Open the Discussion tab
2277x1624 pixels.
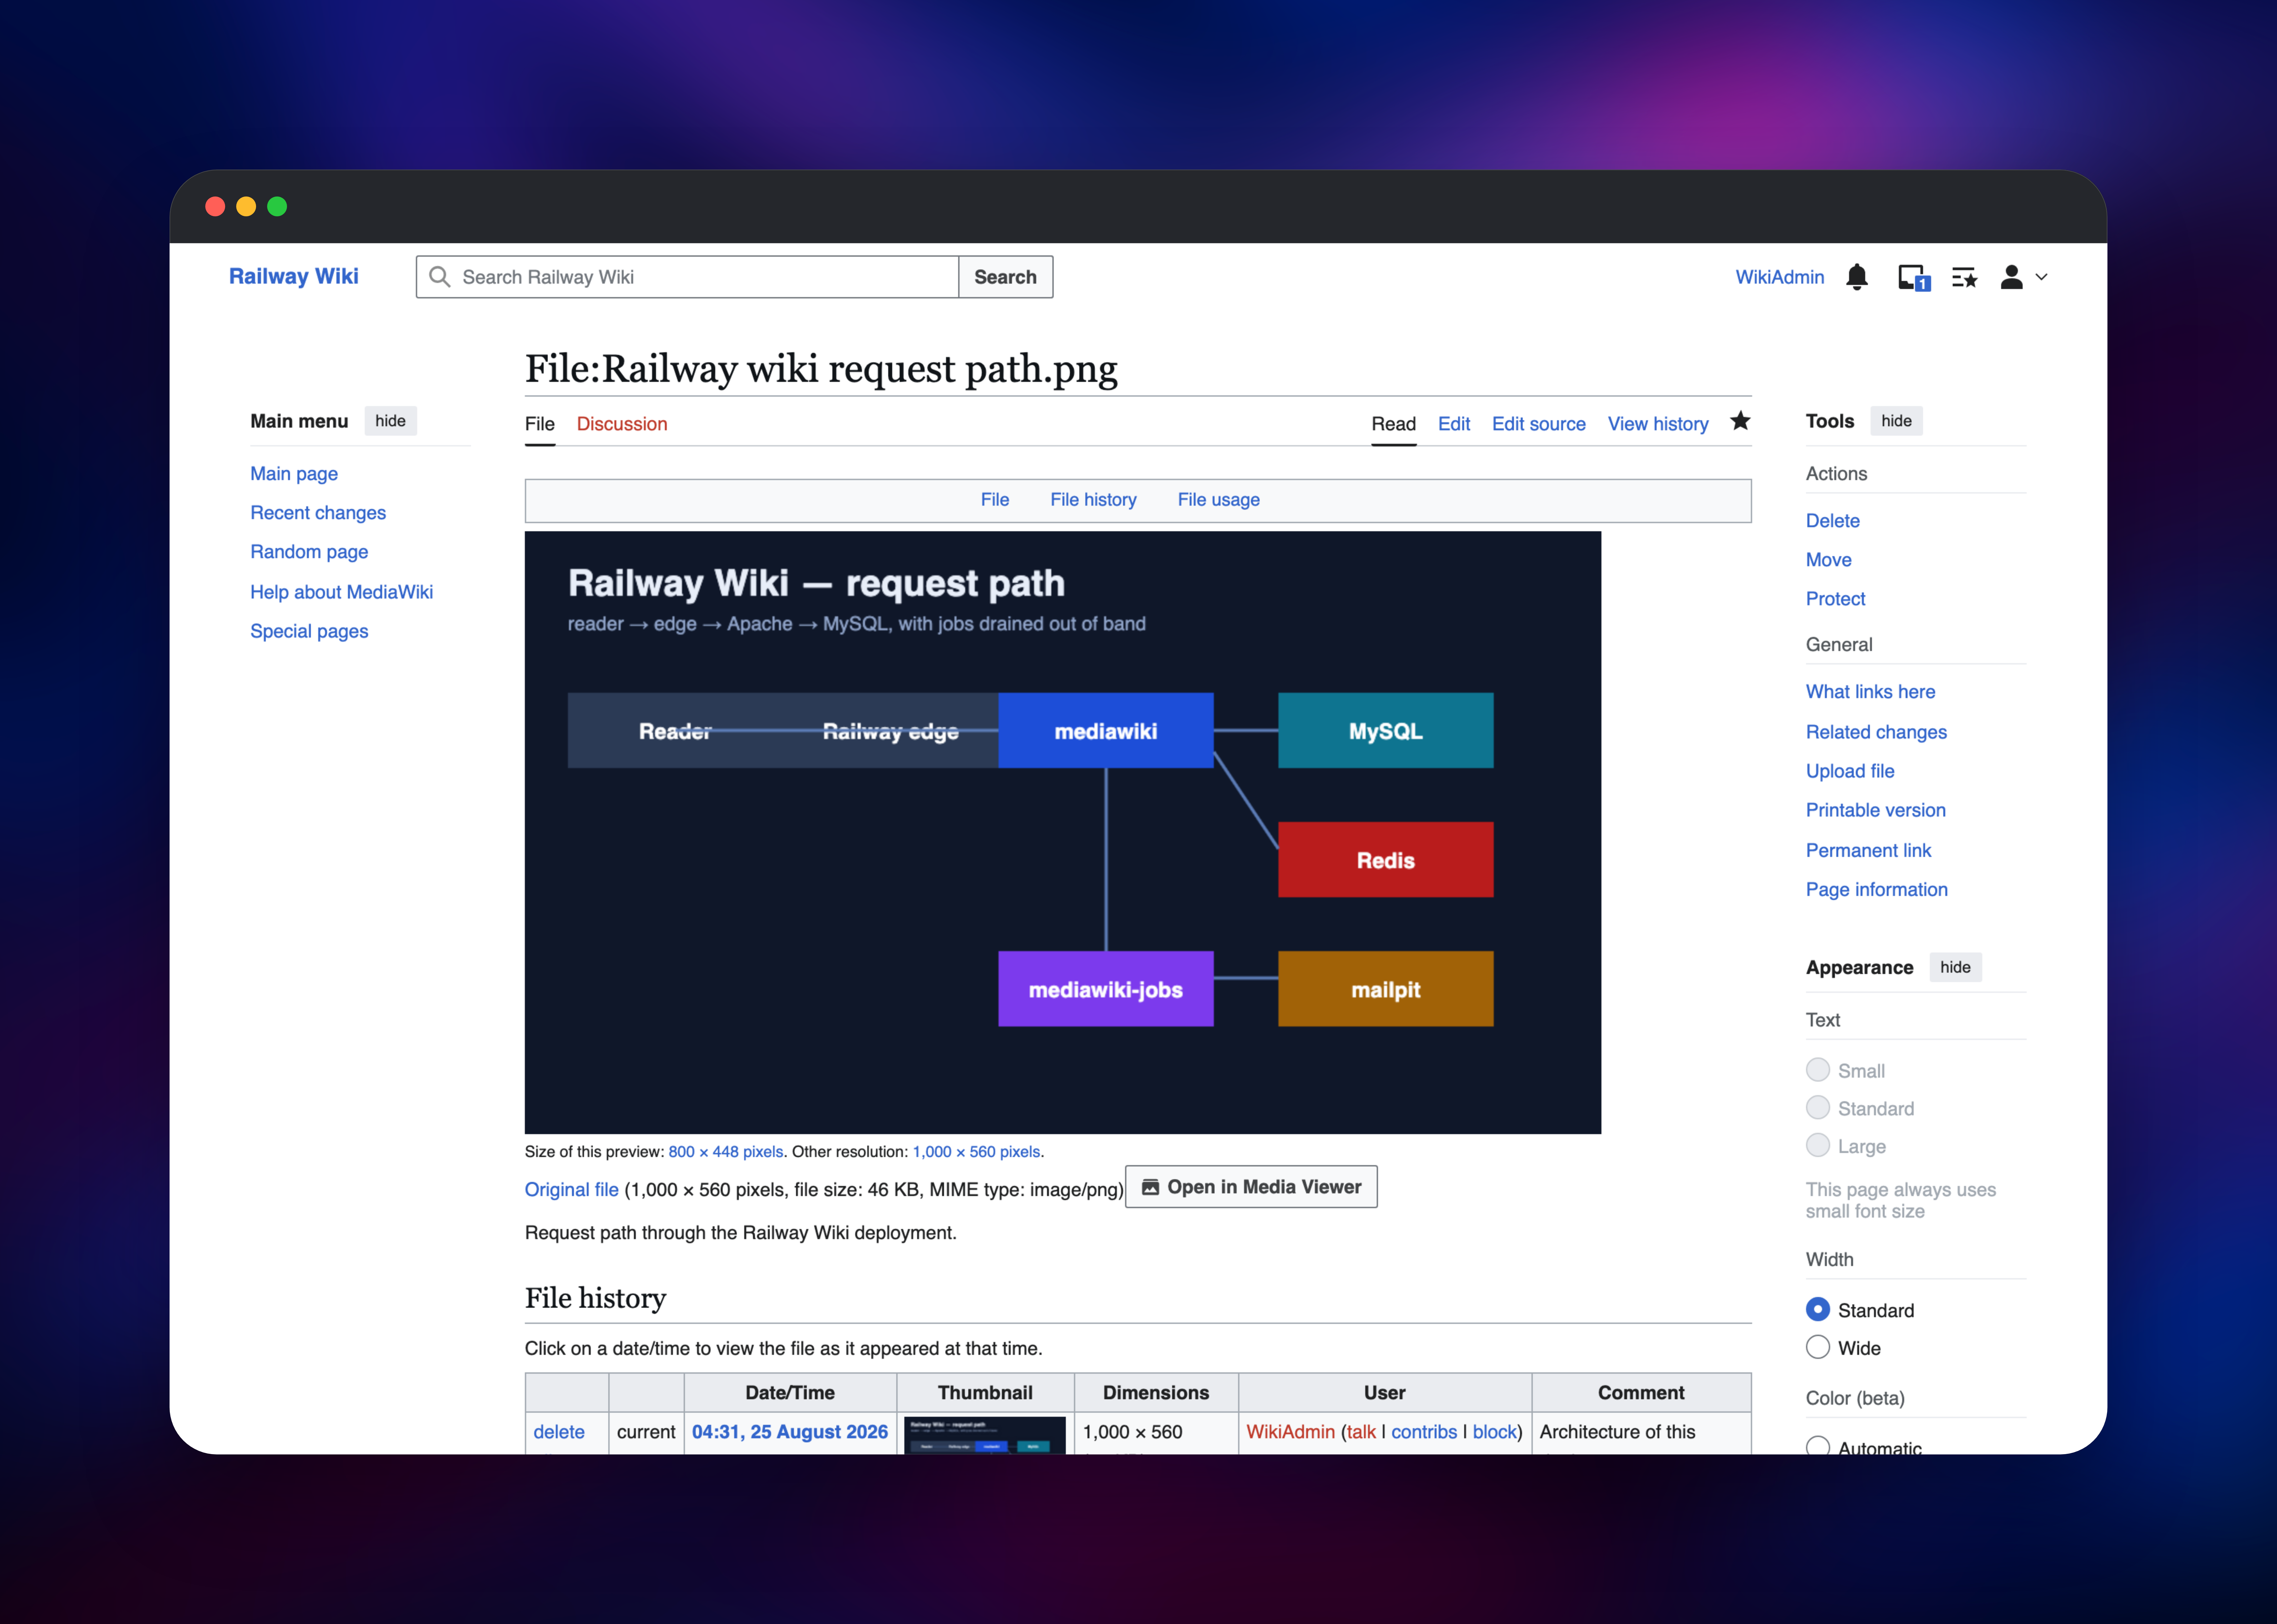point(622,424)
